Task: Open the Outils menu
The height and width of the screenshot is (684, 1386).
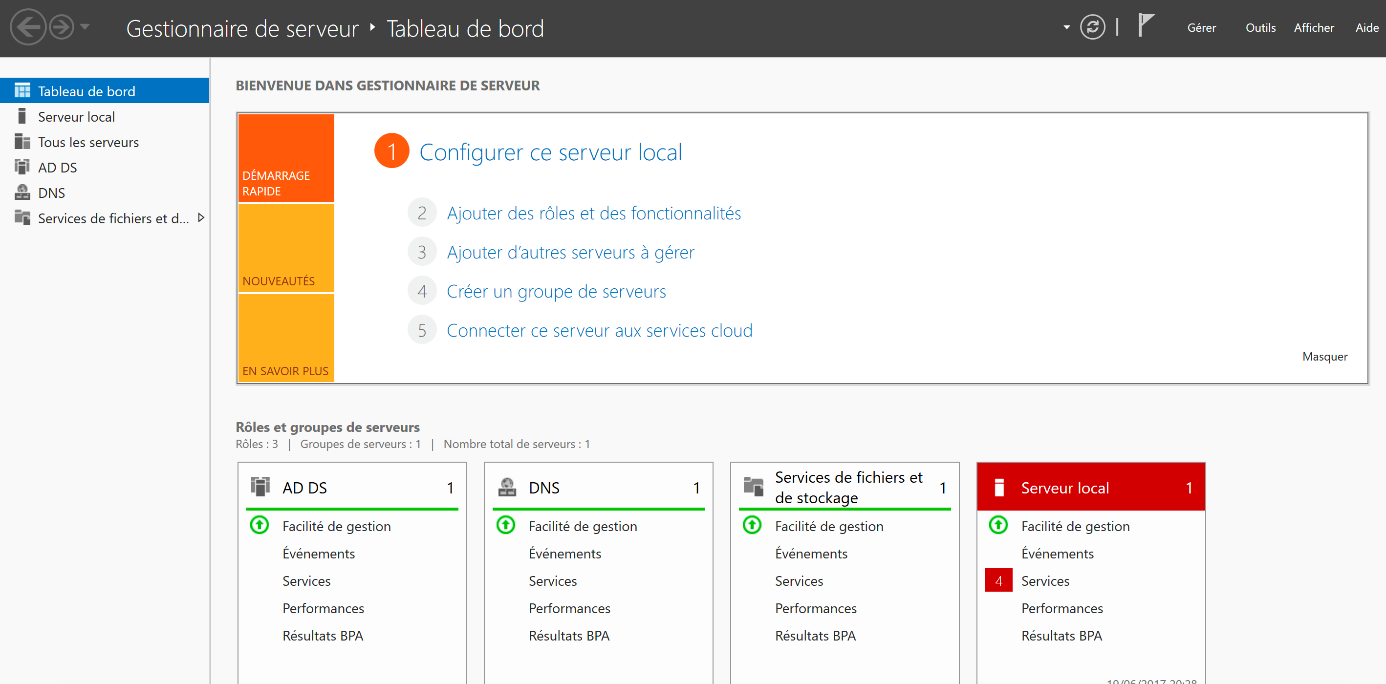Action: tap(1260, 28)
